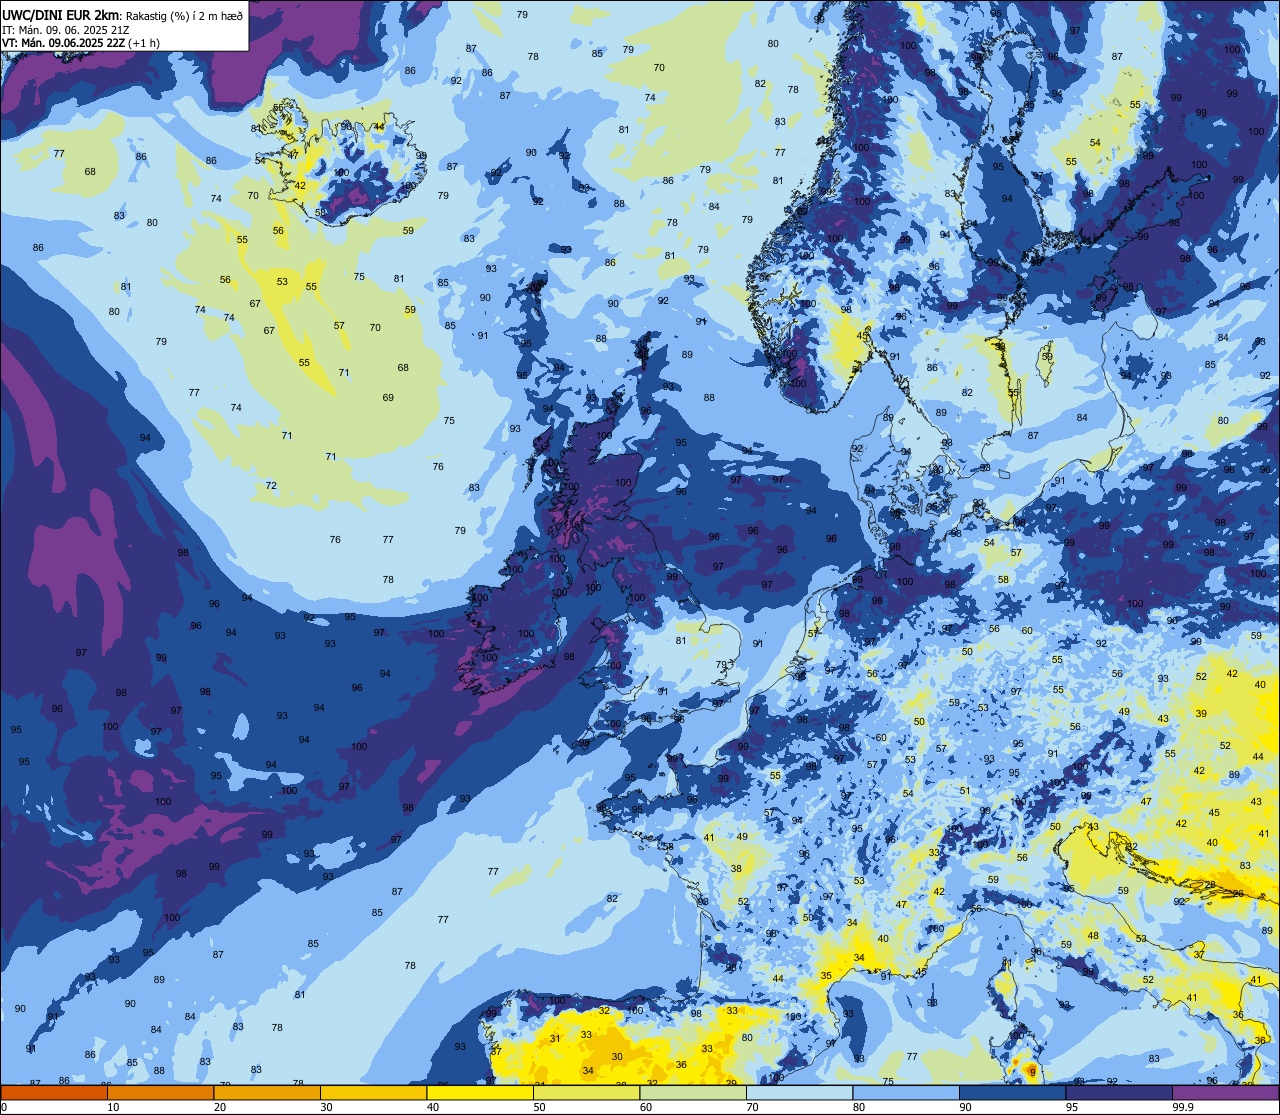This screenshot has height=1115, width=1280.
Task: Click the legend tick label "95"
Action: click(x=1072, y=1107)
